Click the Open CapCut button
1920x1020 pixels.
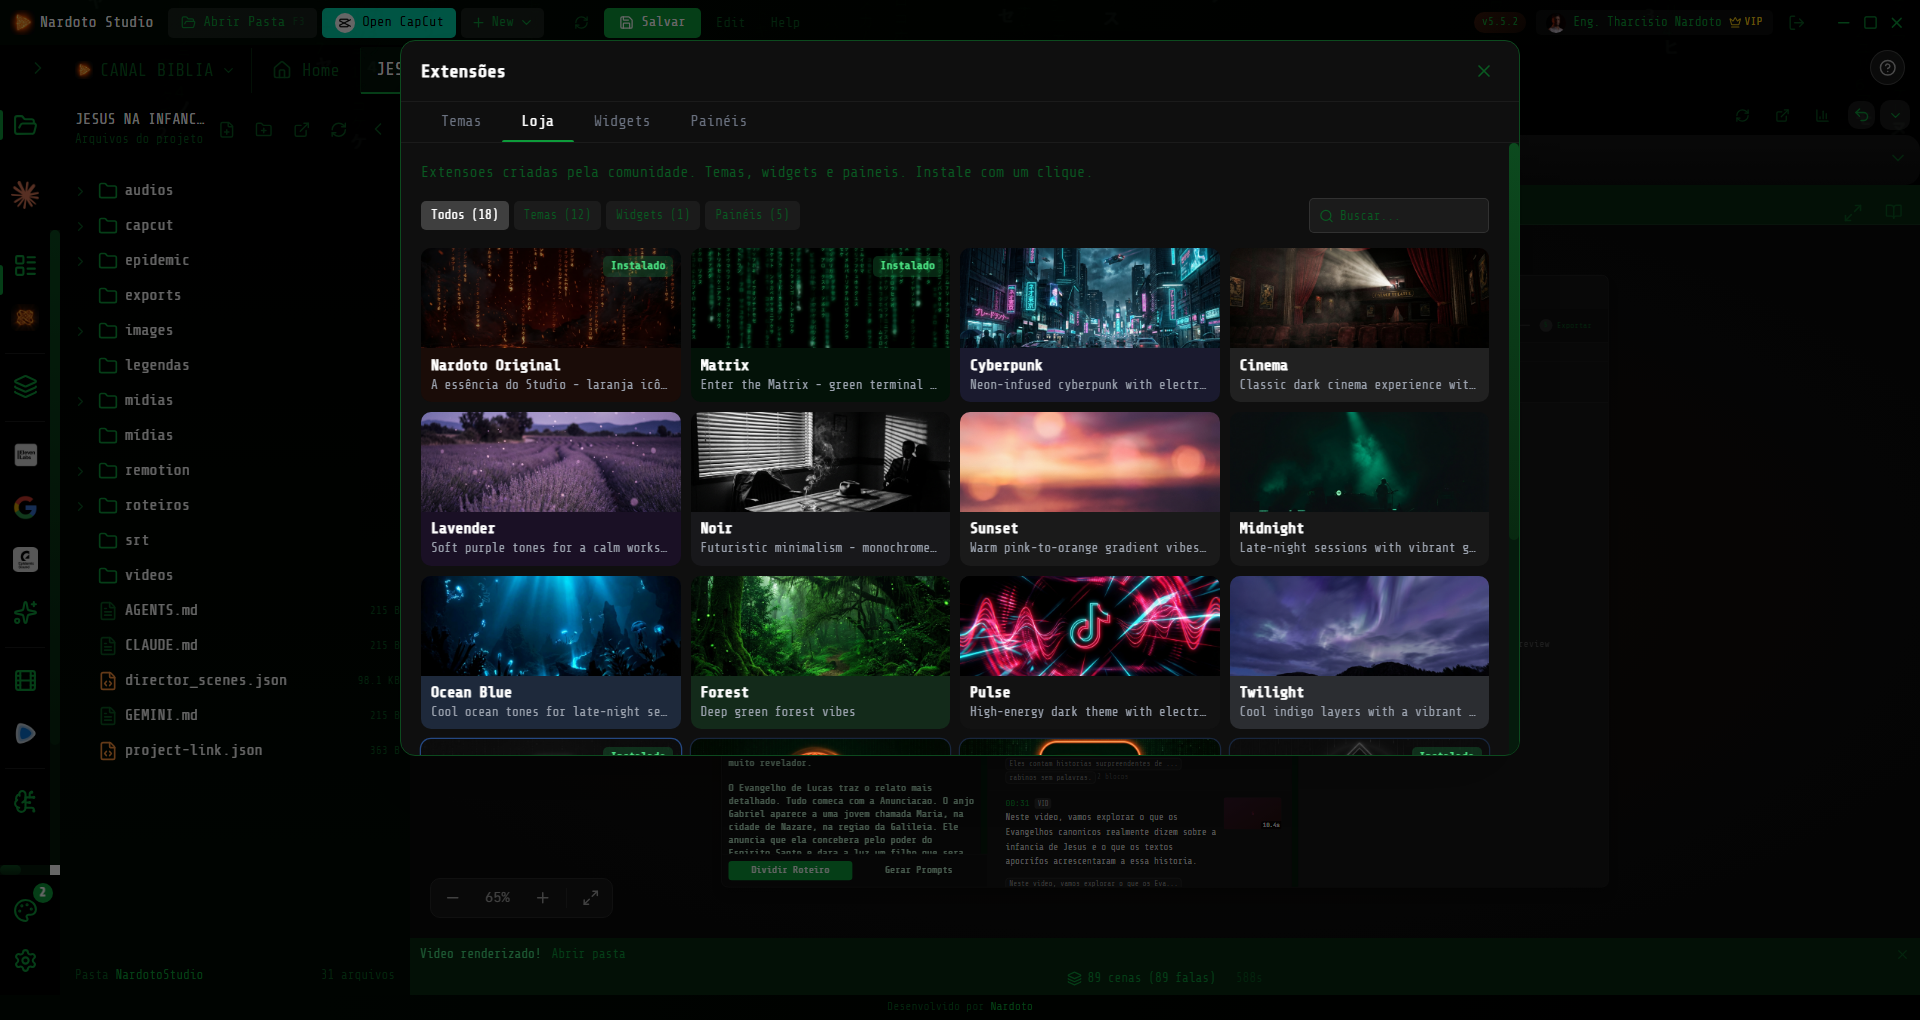389,22
